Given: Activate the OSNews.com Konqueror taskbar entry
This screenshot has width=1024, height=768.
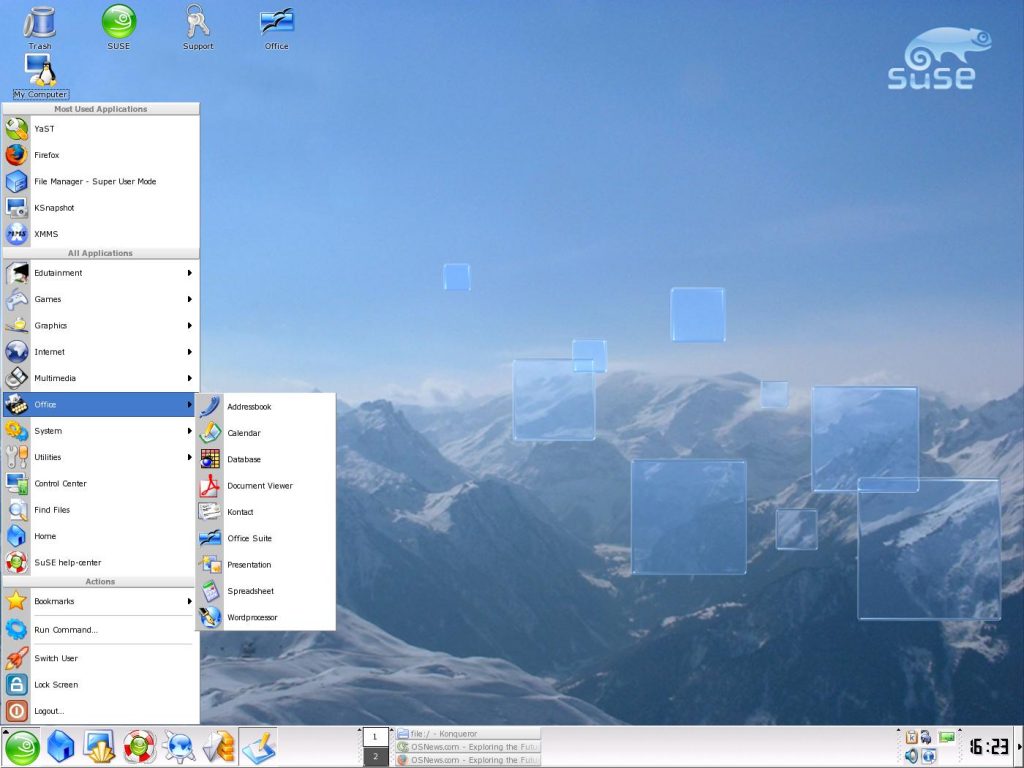Looking at the screenshot, I should coord(470,746).
